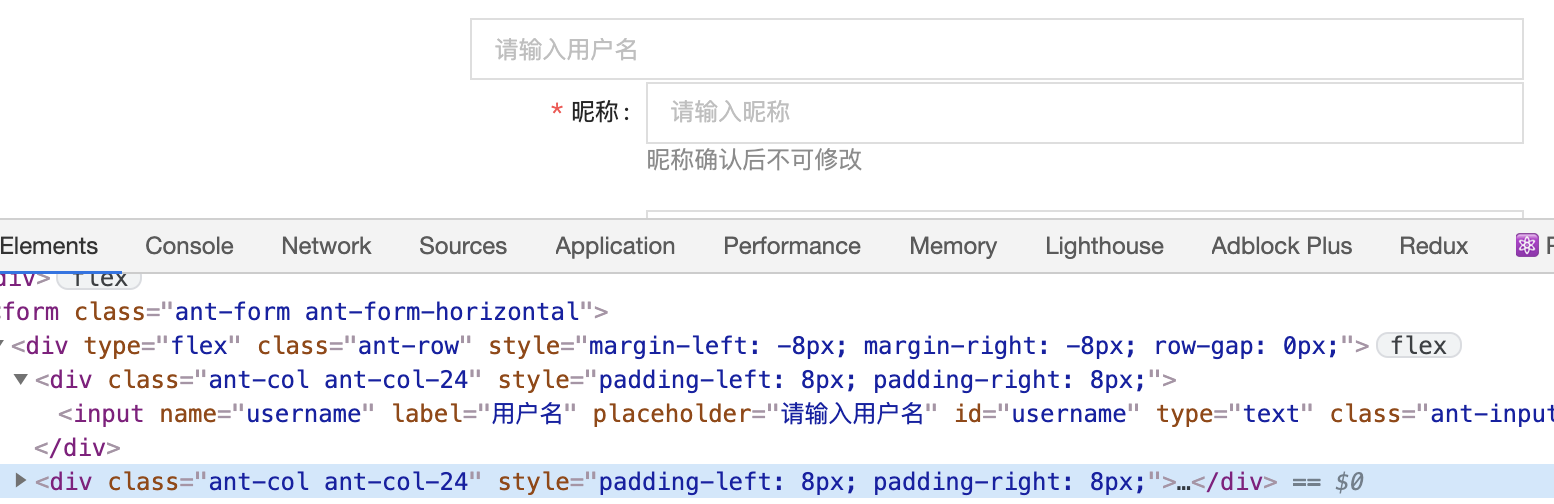
Task: Open the Lighthouse tab
Action: [1104, 246]
